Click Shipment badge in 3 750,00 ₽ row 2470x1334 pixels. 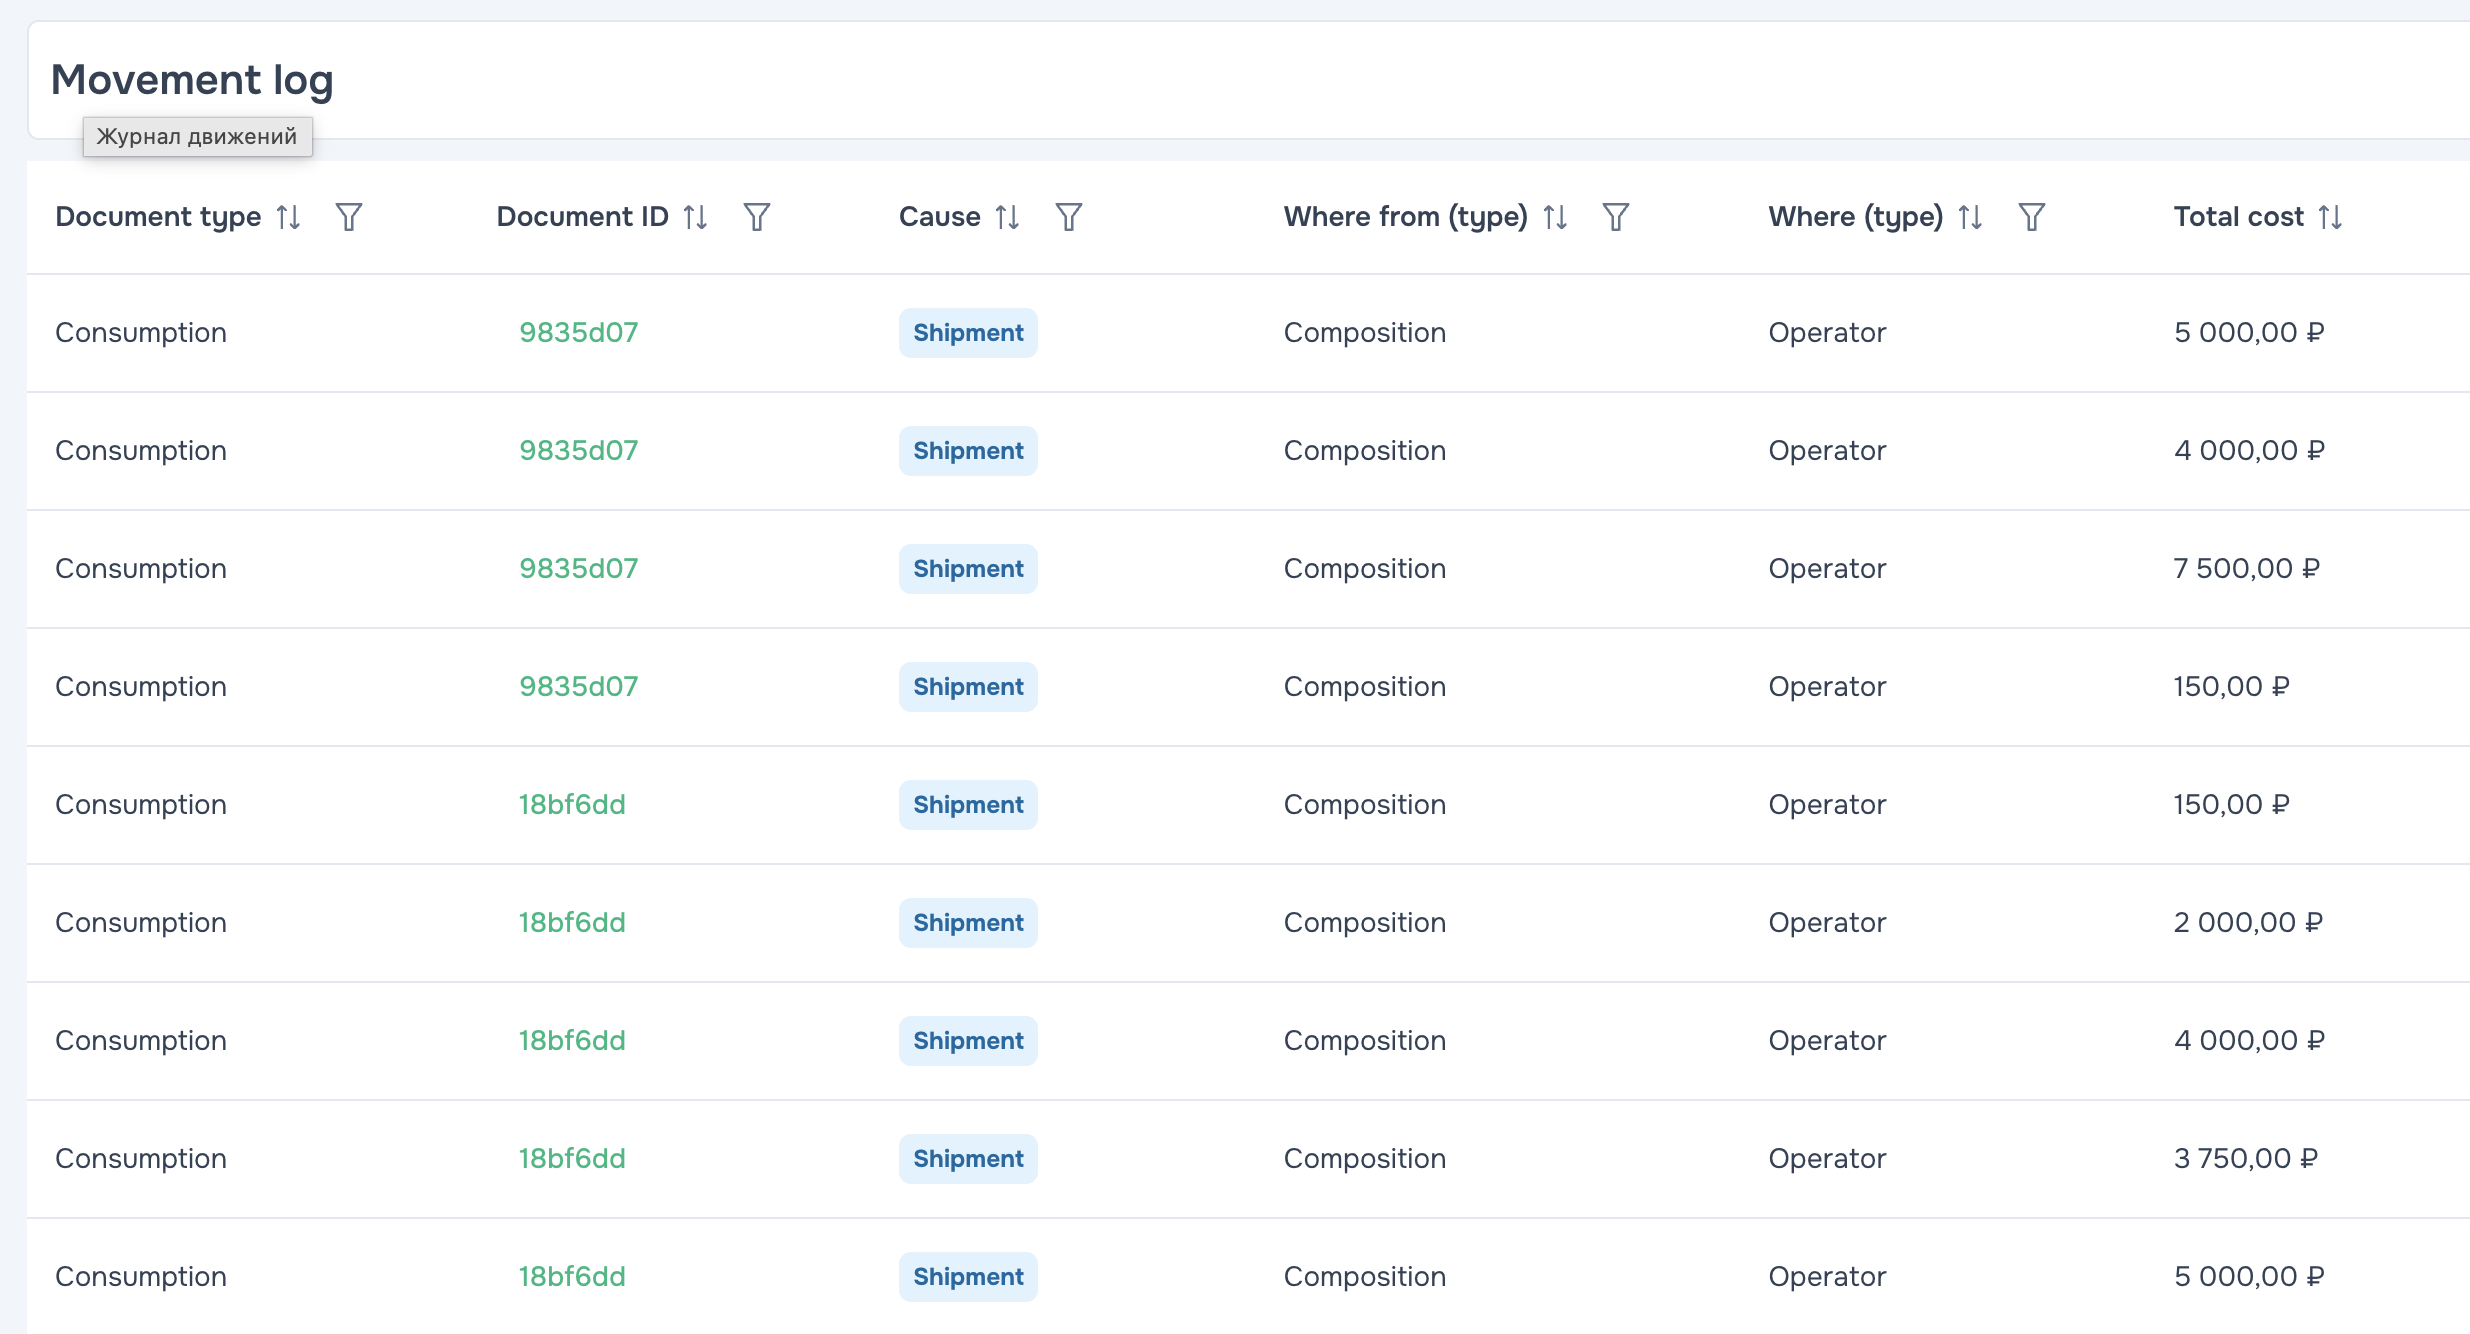click(968, 1159)
